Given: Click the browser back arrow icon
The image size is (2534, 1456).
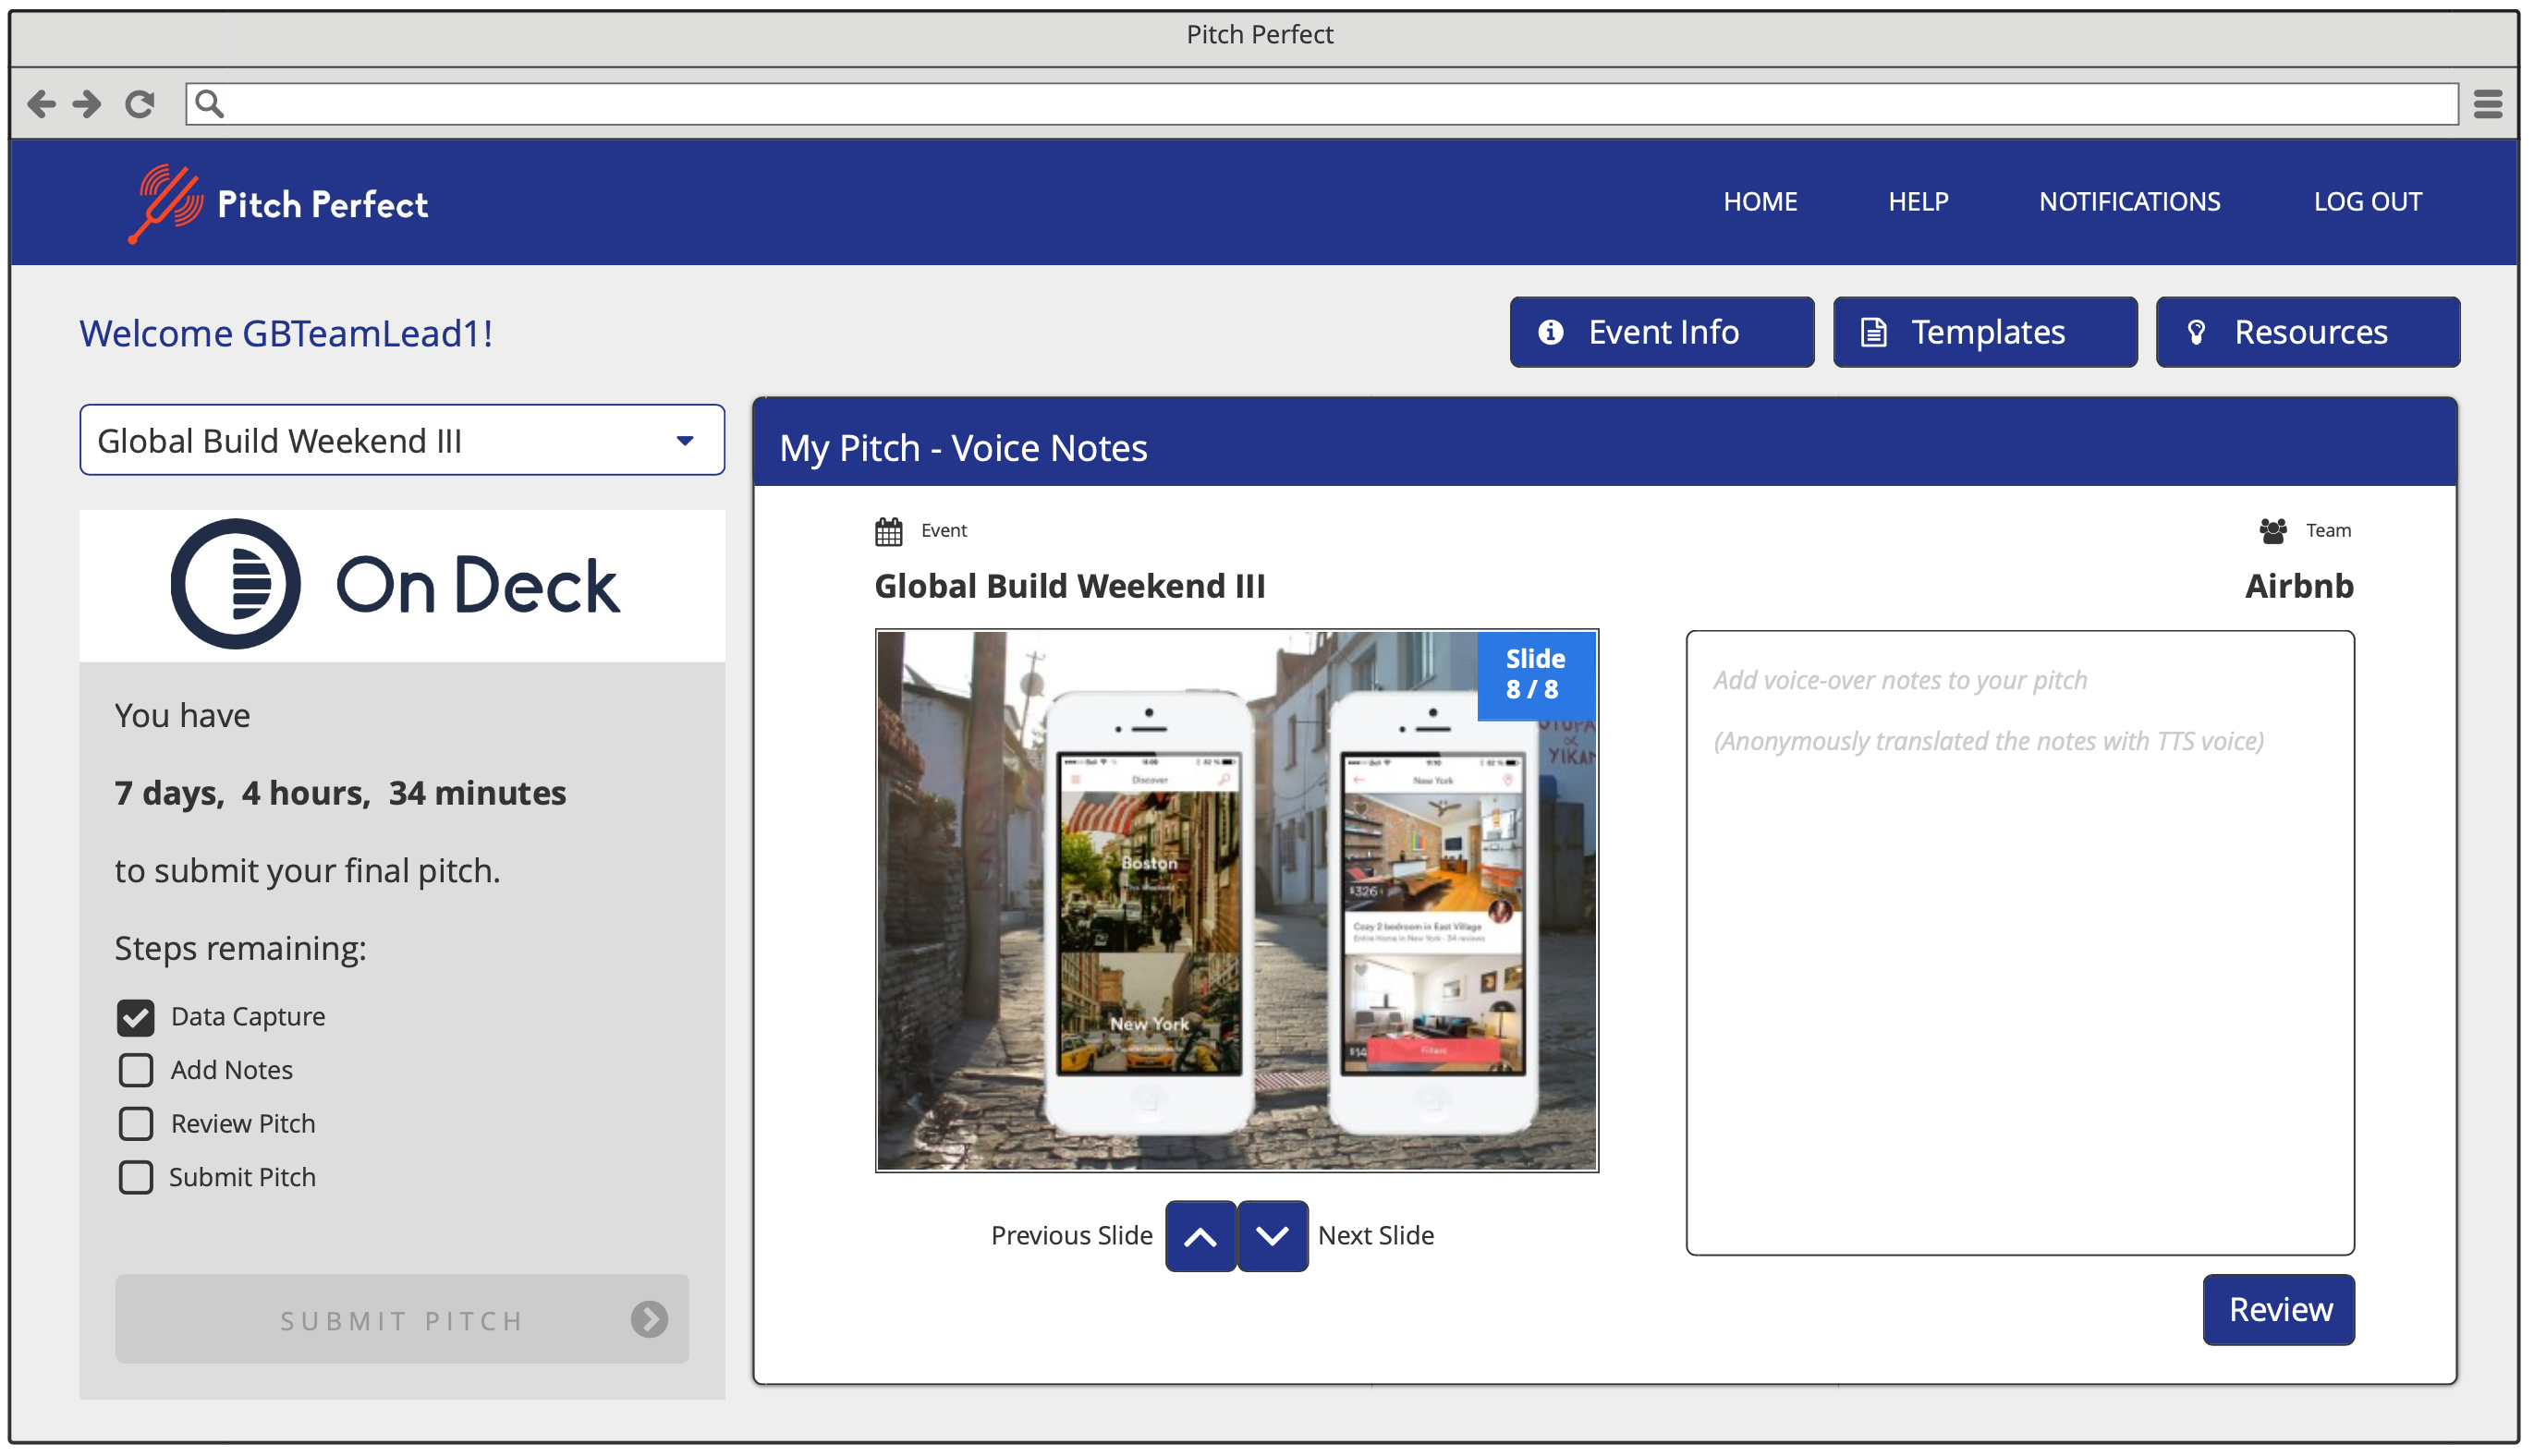Looking at the screenshot, I should pos(41,103).
